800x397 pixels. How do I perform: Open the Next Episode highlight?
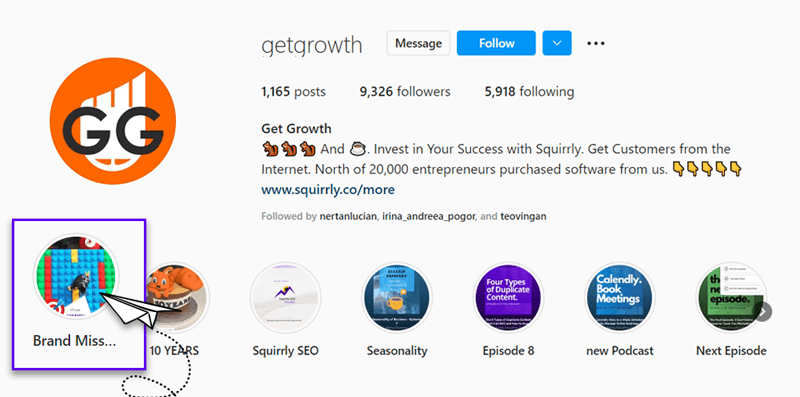(731, 297)
